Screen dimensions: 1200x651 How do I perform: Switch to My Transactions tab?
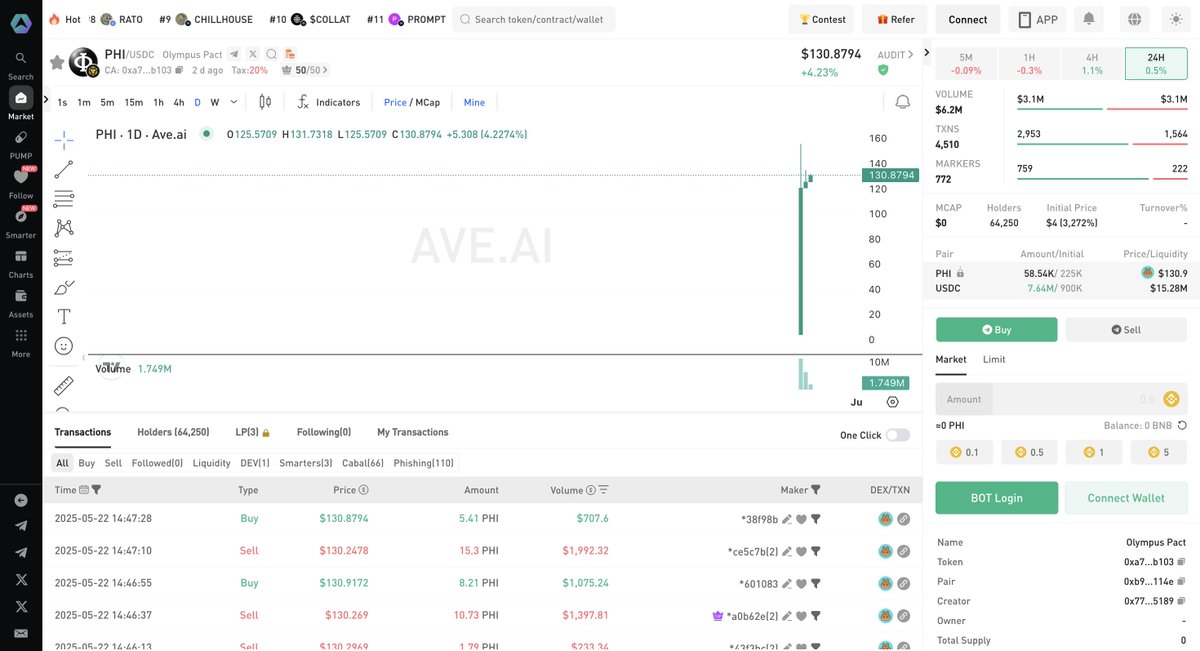(x=412, y=432)
